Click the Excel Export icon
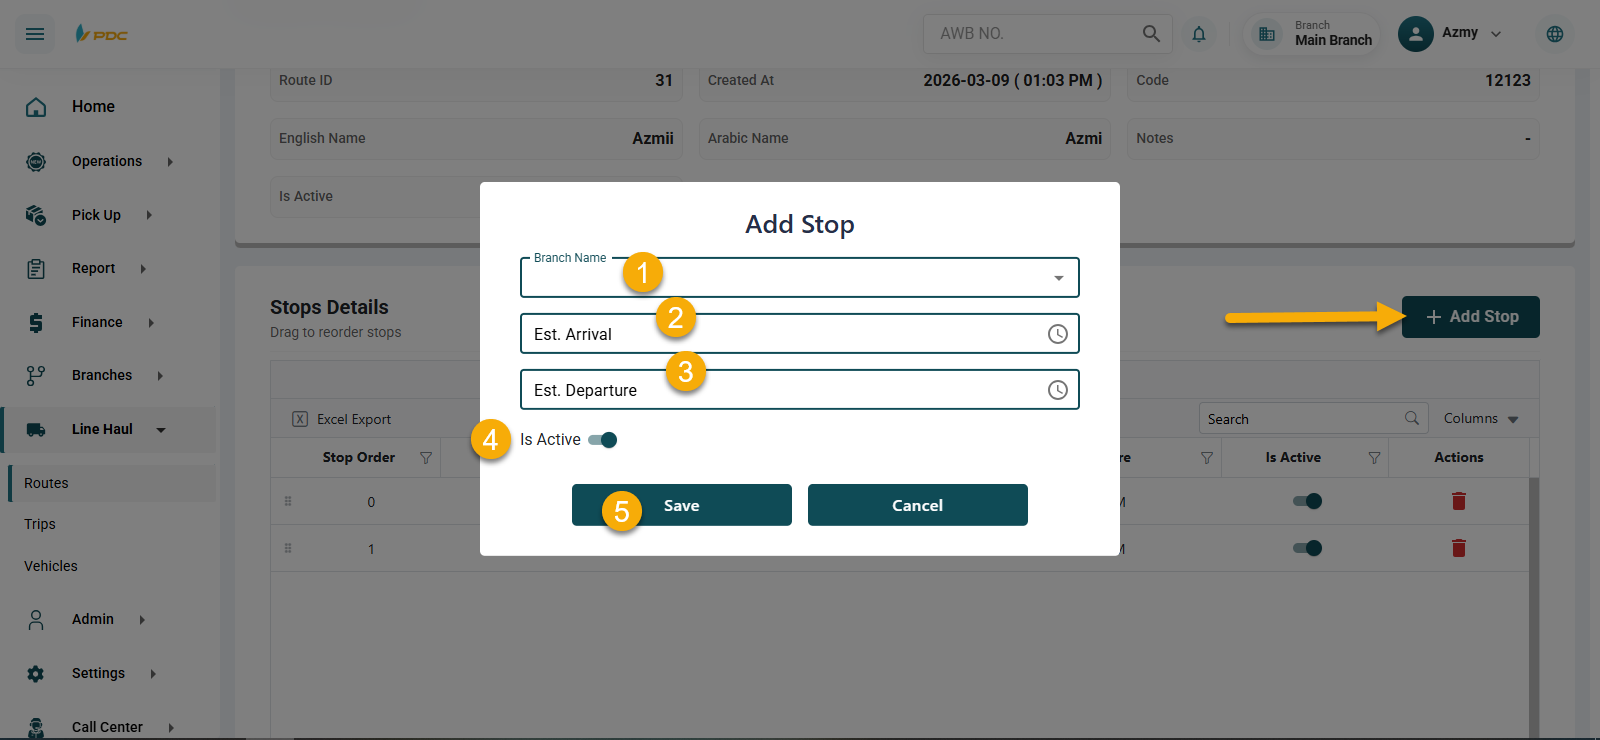 pyautogui.click(x=300, y=419)
